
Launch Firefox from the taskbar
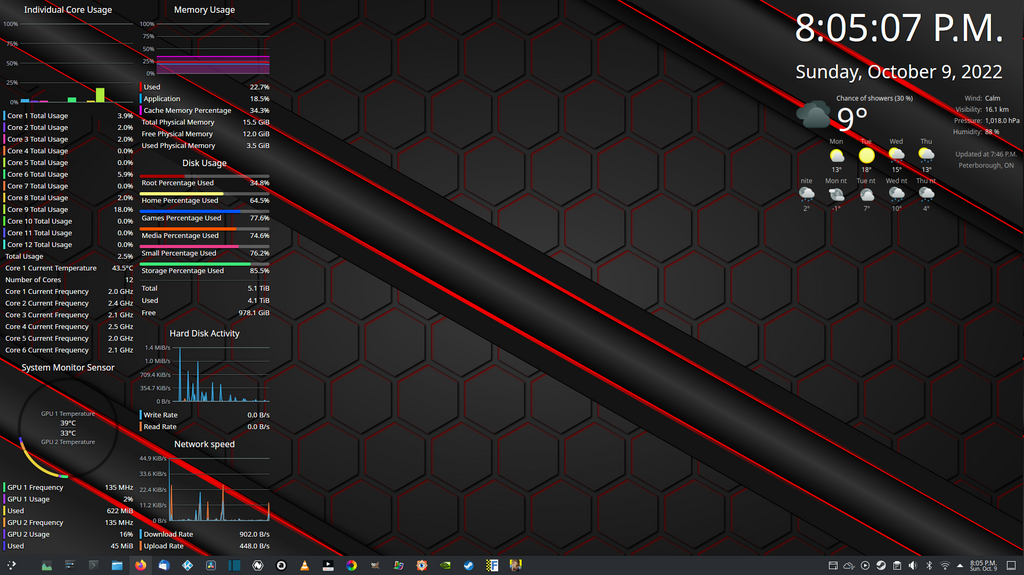140,565
